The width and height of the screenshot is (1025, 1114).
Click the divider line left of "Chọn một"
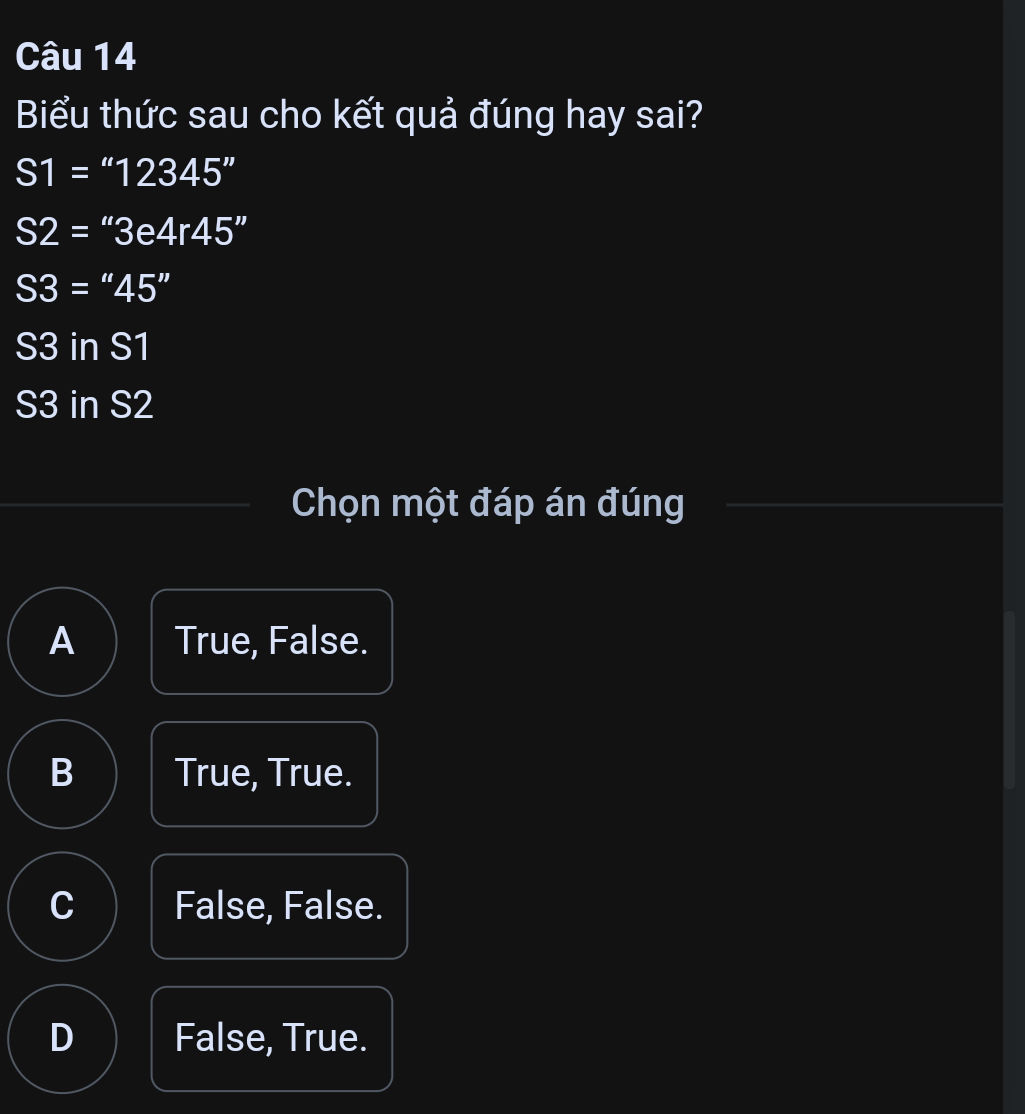pyautogui.click(x=125, y=505)
